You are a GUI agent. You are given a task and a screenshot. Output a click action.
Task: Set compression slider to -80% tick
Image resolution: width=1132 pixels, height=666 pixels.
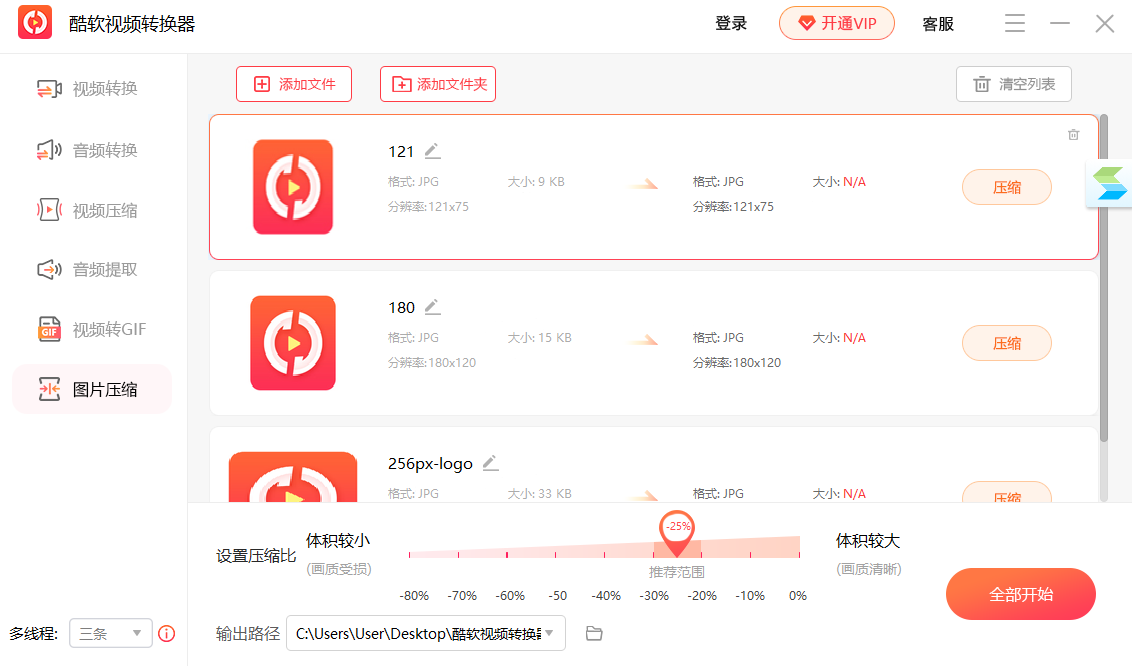409,554
